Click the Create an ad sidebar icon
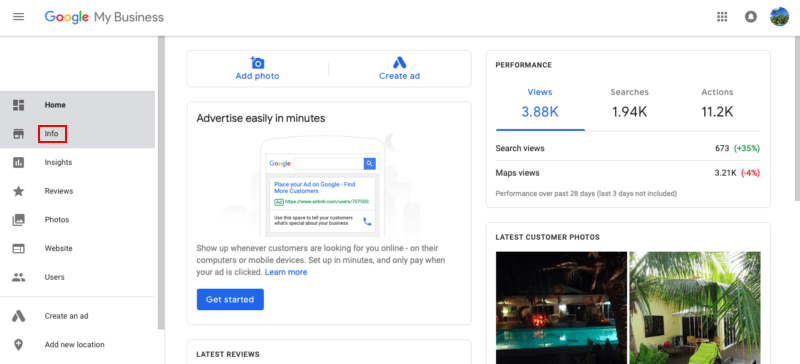This screenshot has height=364, width=800. 19,316
